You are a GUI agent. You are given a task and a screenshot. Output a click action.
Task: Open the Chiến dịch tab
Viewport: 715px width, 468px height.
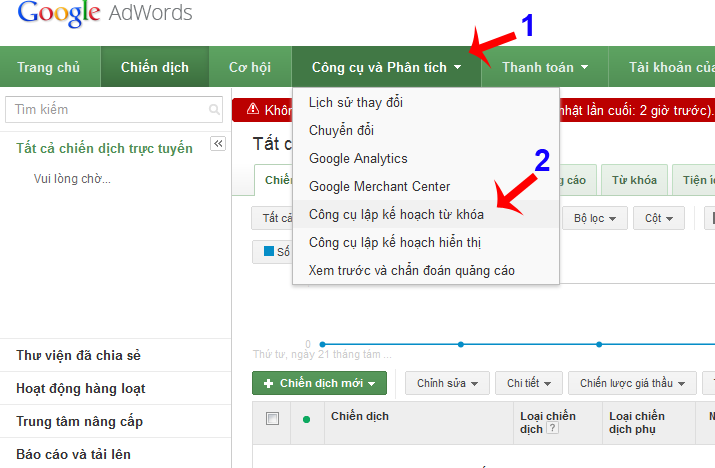coord(155,67)
